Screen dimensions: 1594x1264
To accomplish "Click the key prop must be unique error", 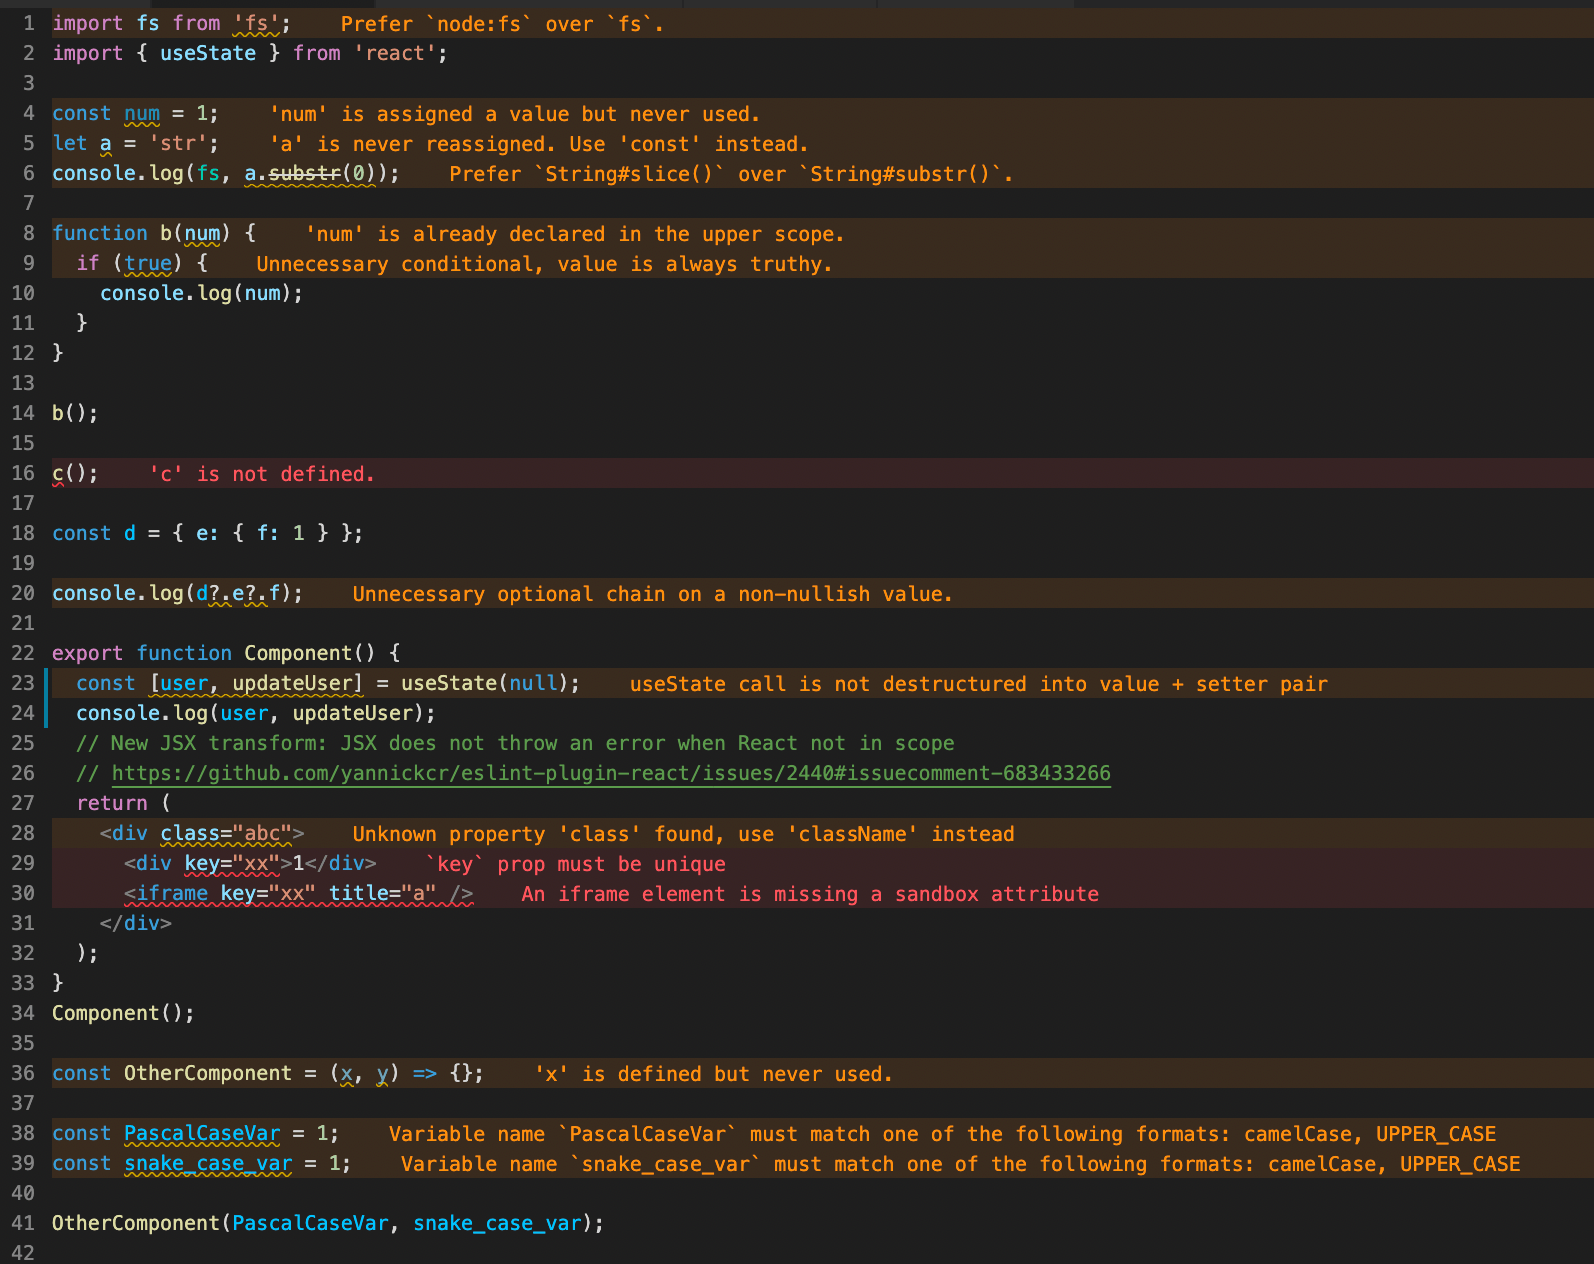I will [576, 864].
